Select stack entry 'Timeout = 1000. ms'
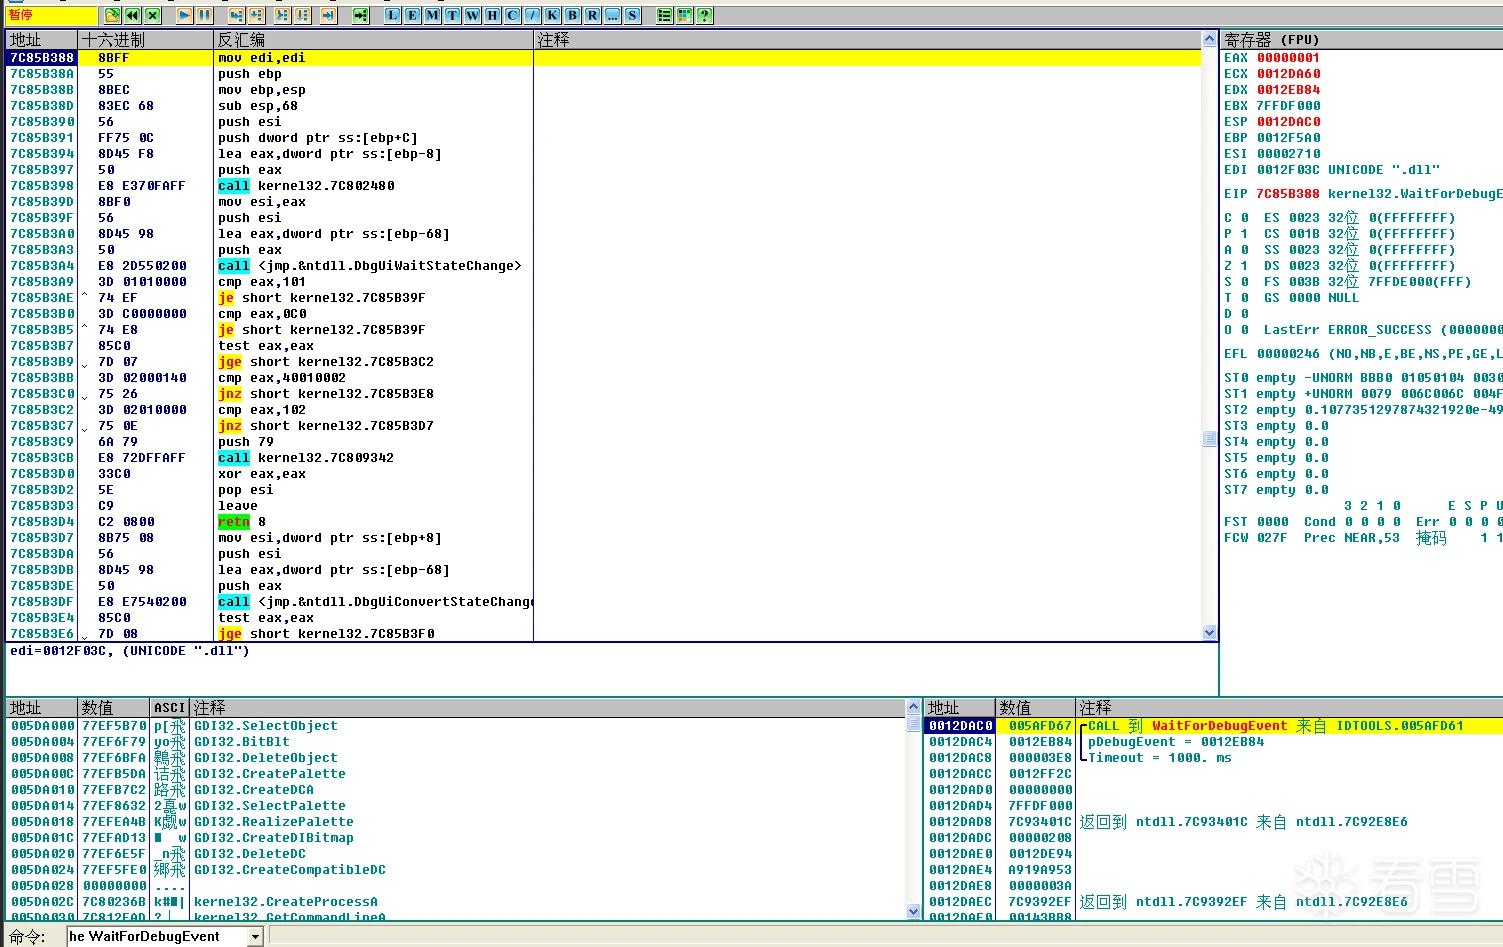1503x947 pixels. [x=1160, y=758]
